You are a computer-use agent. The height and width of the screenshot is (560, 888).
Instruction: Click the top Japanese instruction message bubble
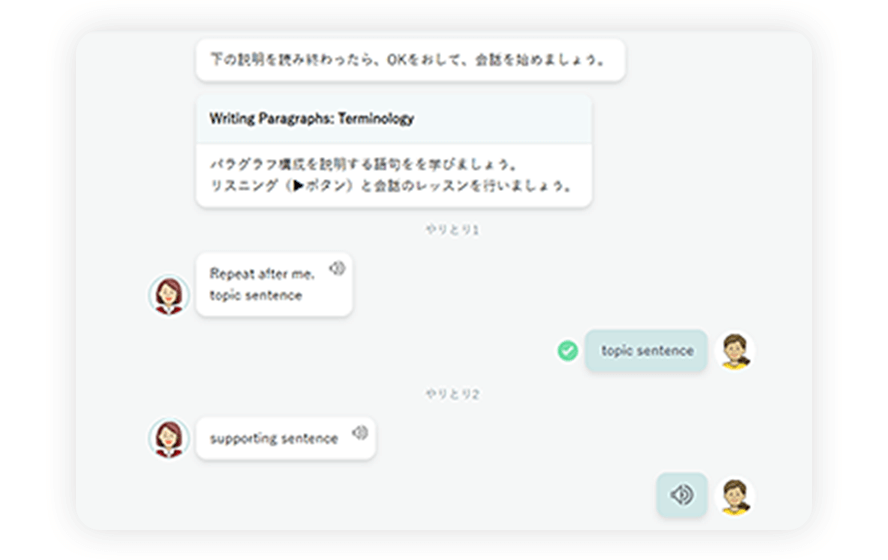410,60
